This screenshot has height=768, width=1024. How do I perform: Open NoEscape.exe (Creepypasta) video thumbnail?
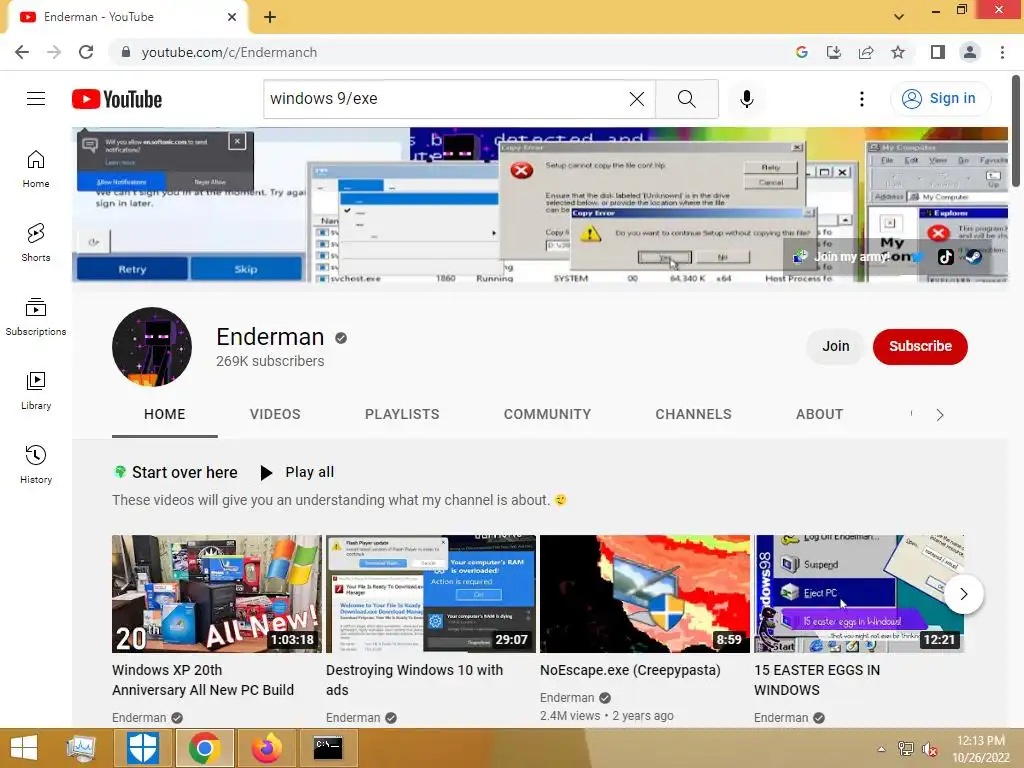click(x=645, y=594)
